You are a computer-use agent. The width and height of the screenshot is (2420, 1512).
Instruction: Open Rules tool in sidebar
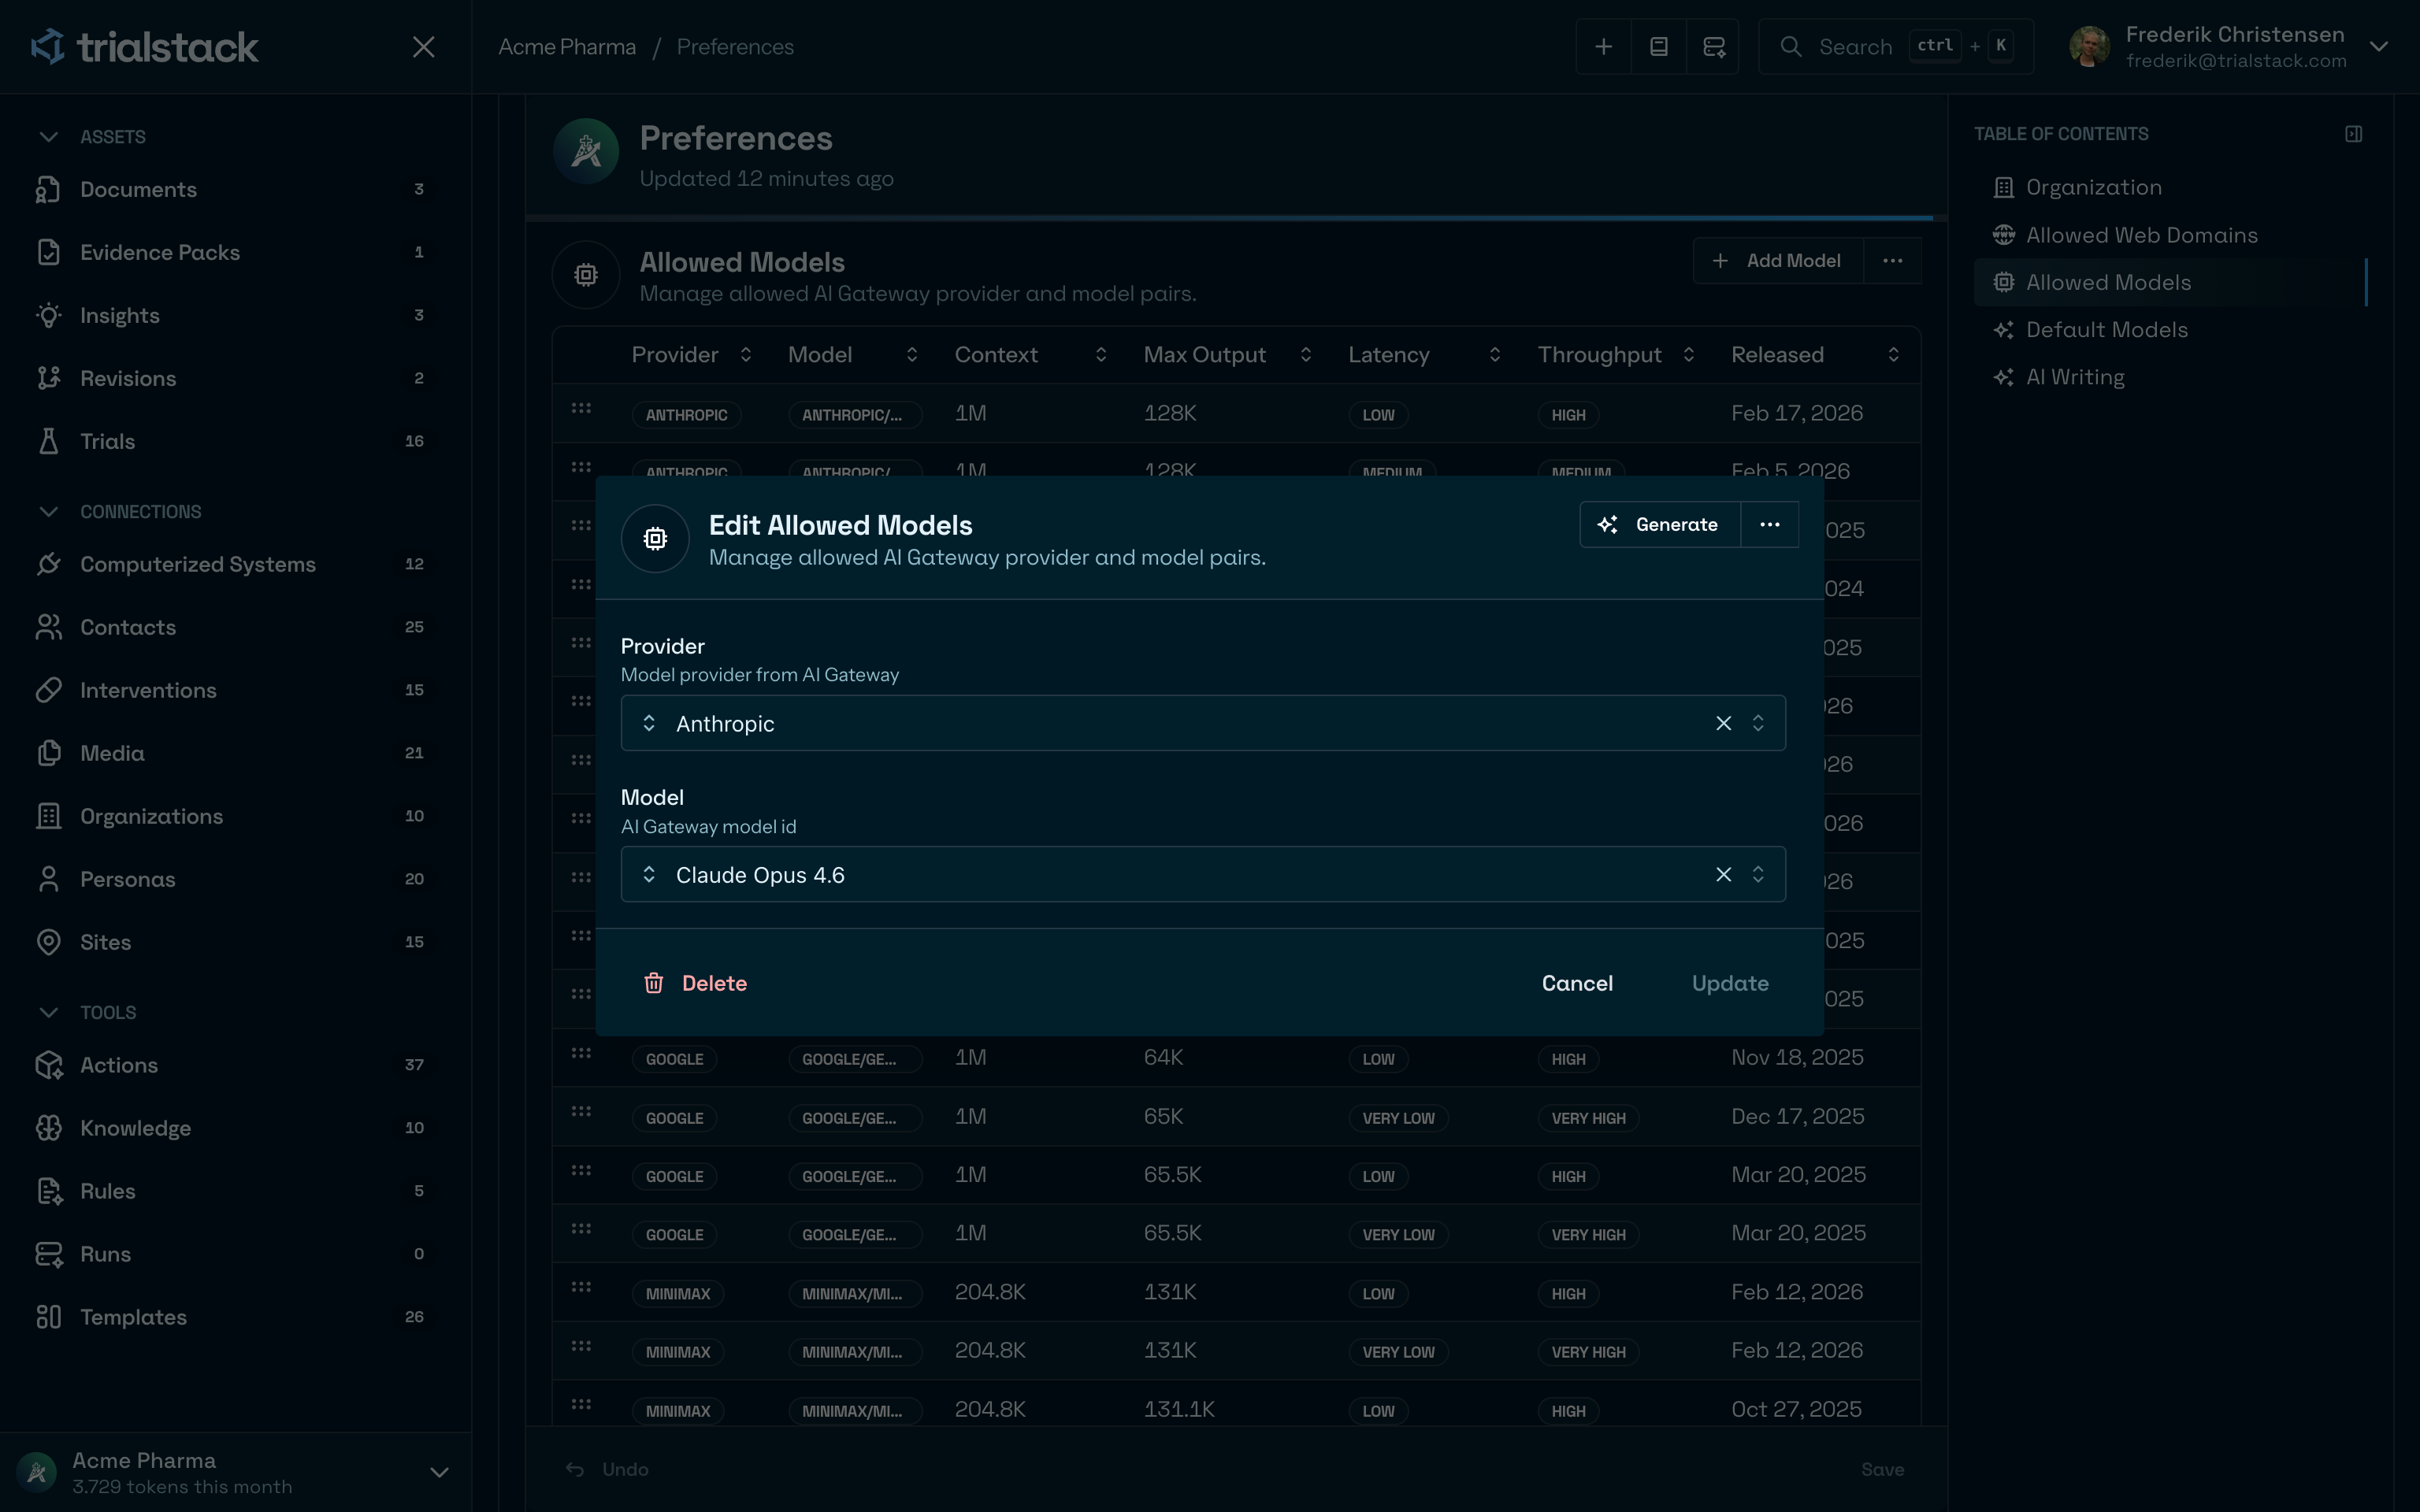click(x=230, y=1191)
